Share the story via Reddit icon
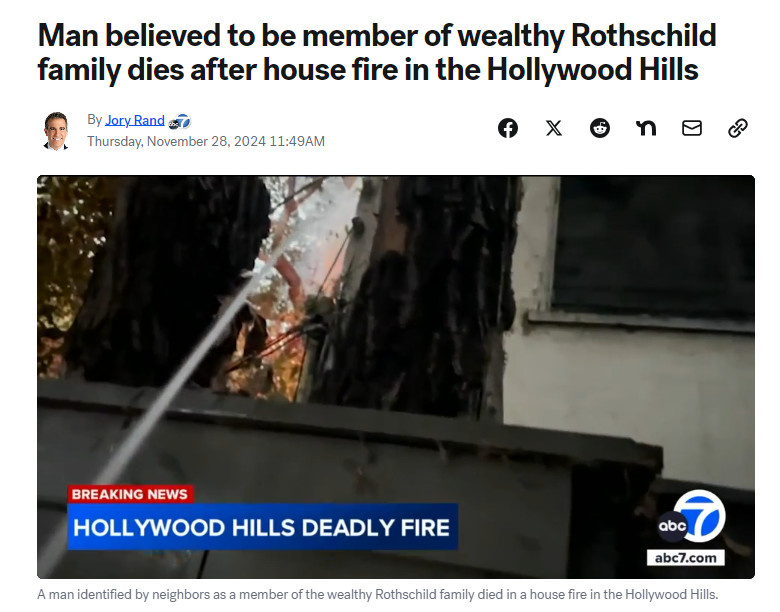Image resolution: width=780 pixels, height=612 pixels. point(599,128)
